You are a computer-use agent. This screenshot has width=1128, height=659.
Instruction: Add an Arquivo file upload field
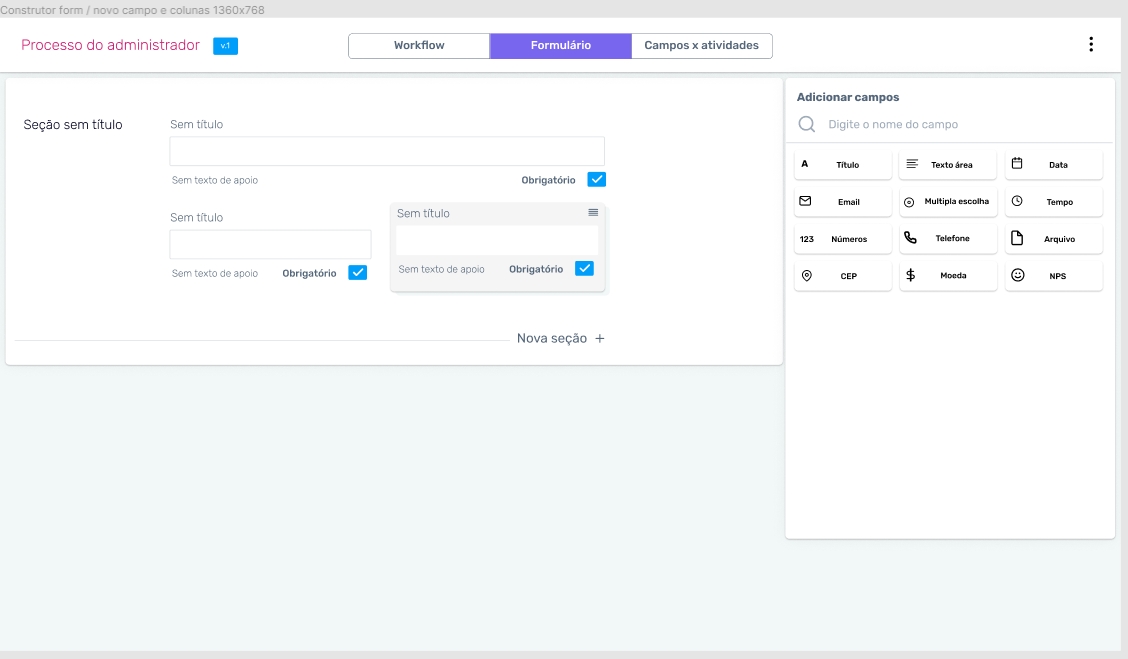(x=1054, y=239)
